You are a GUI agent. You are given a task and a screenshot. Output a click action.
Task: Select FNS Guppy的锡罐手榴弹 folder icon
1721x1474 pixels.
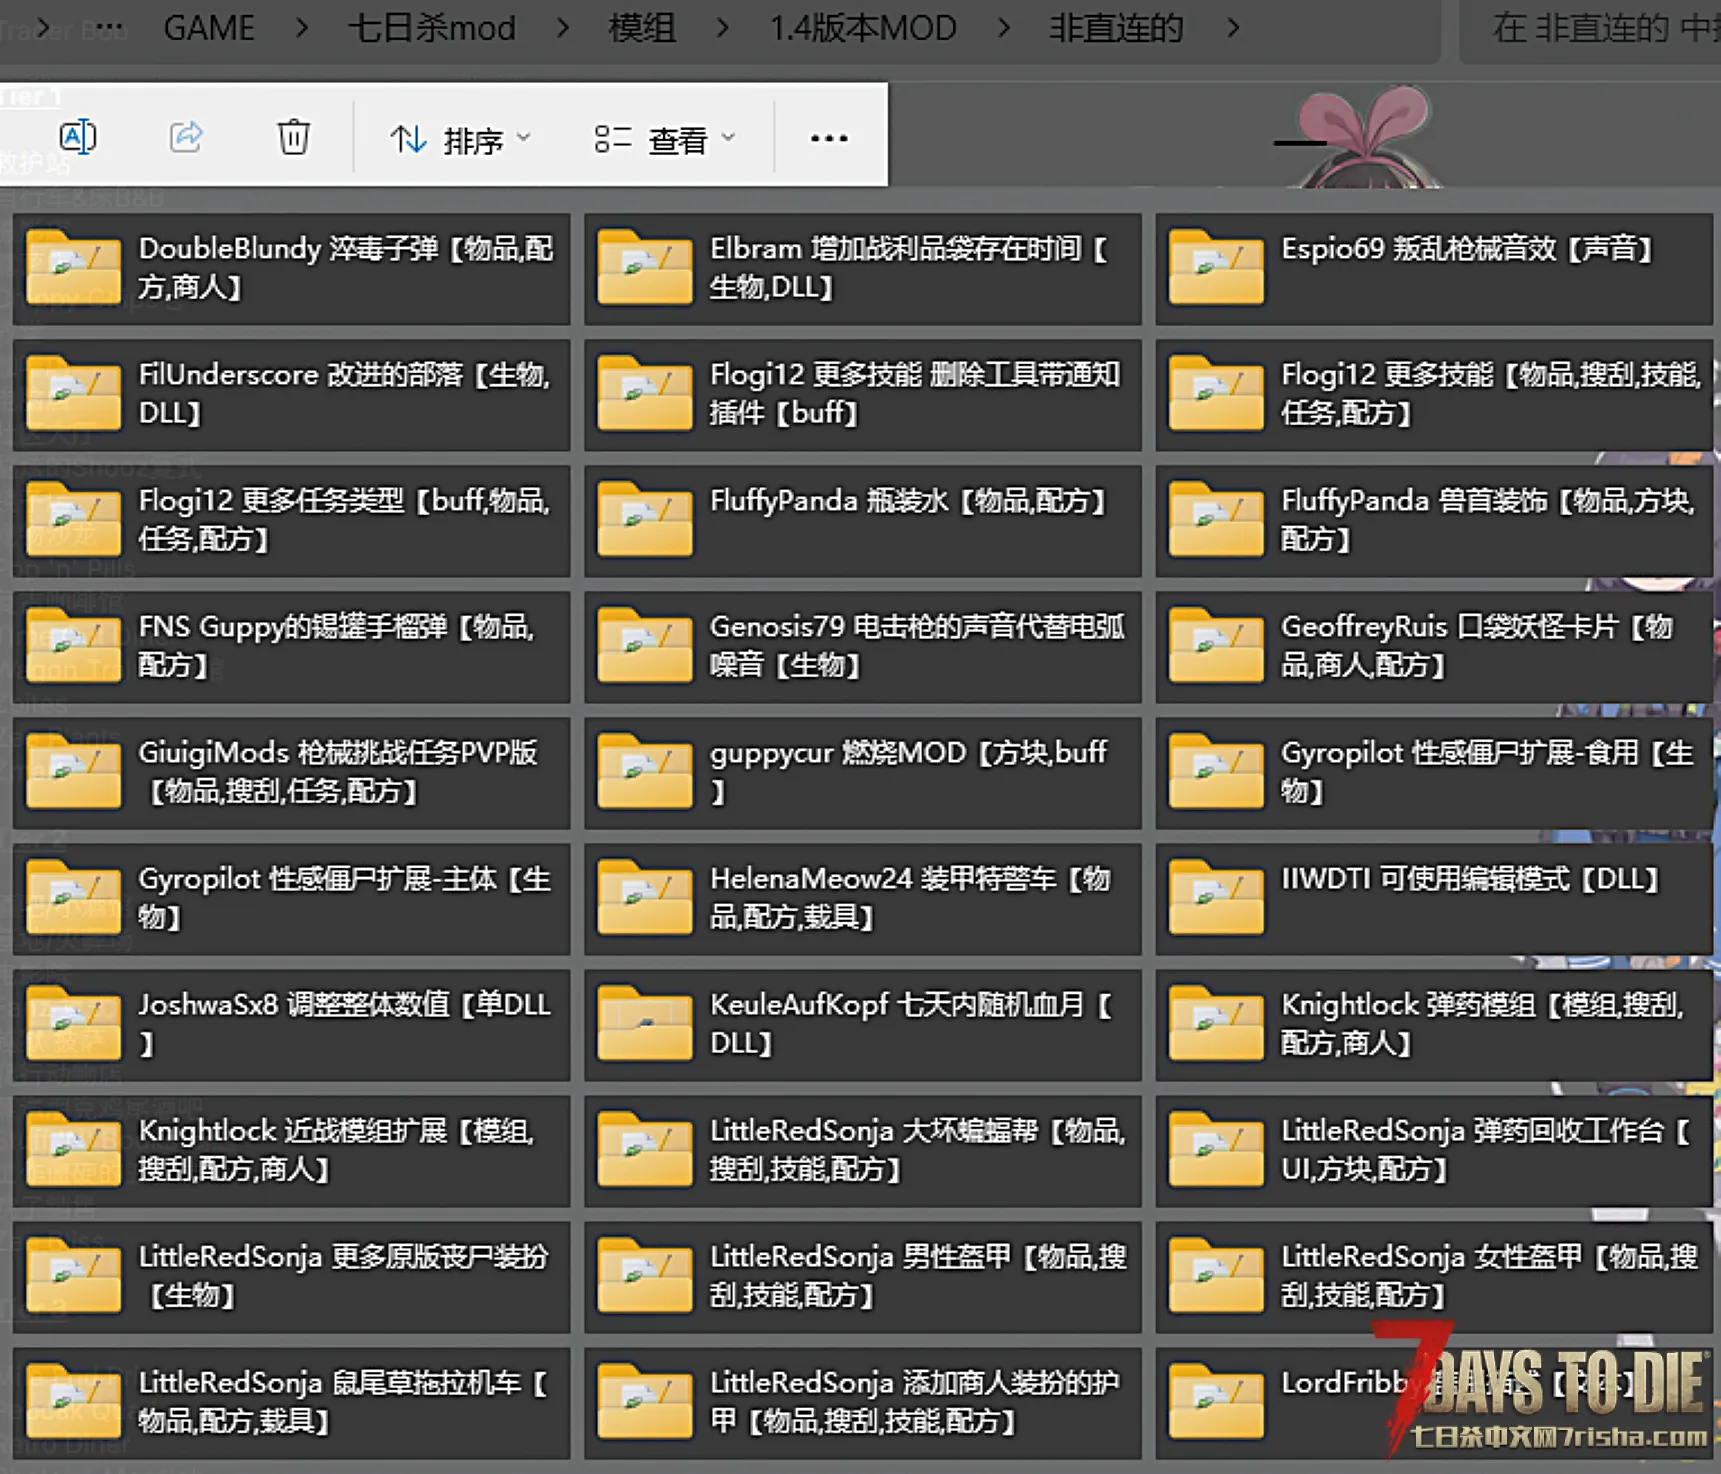(x=73, y=645)
